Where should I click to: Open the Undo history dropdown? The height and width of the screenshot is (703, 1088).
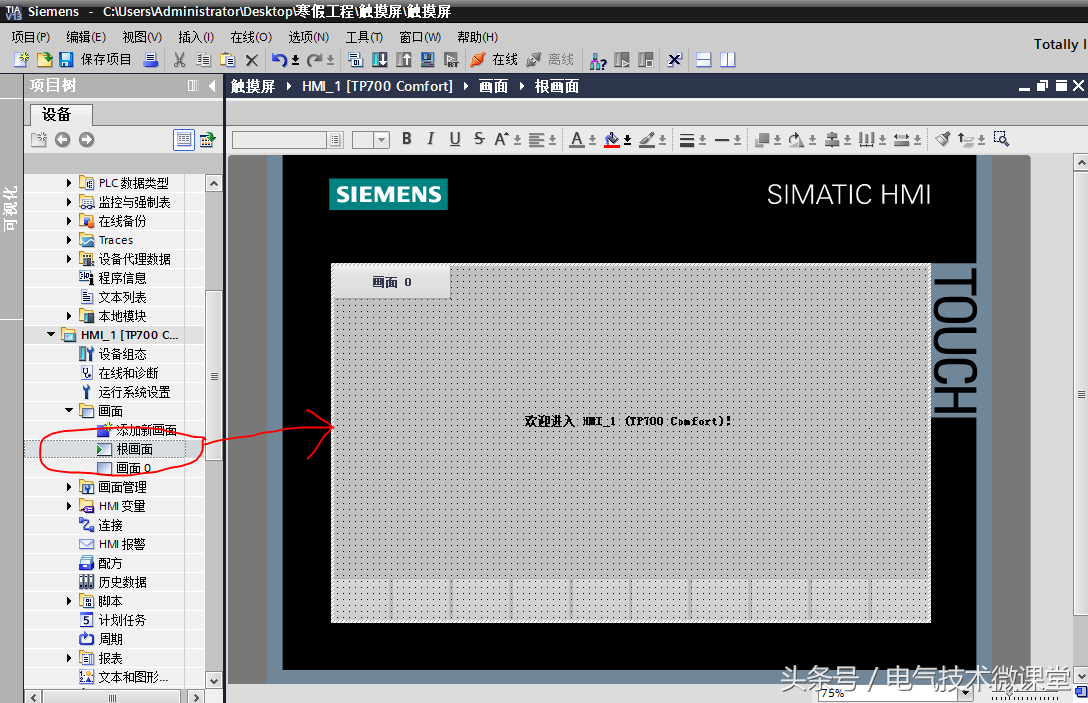pyautogui.click(x=295, y=60)
